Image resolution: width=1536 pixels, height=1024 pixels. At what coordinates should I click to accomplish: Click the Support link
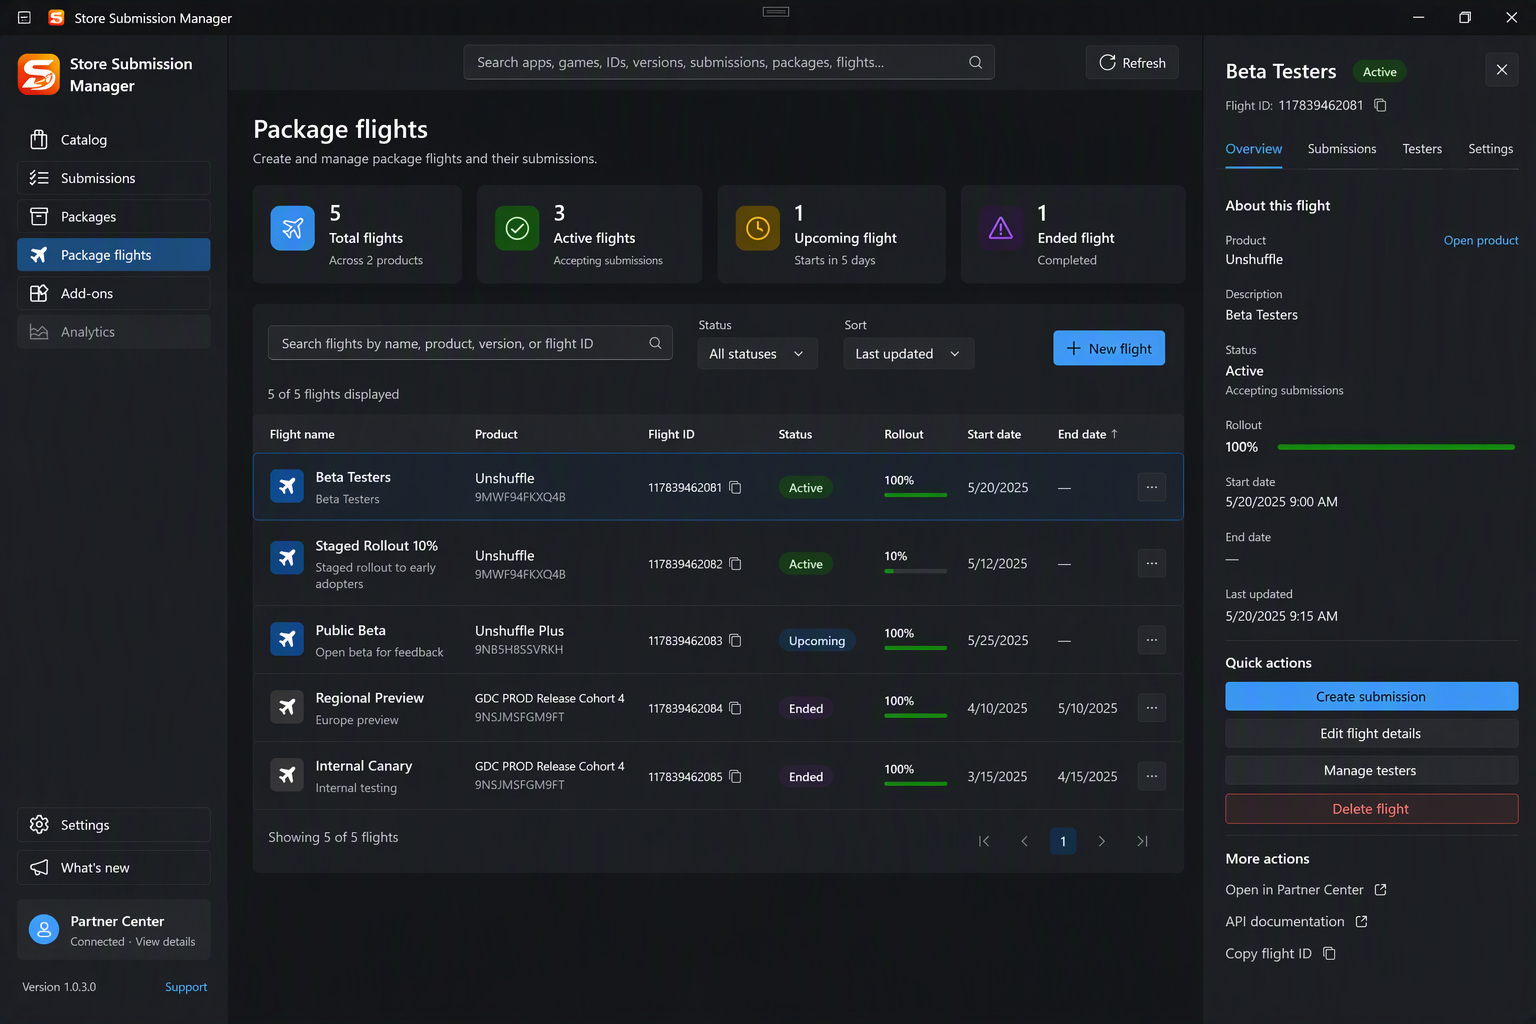coord(186,986)
